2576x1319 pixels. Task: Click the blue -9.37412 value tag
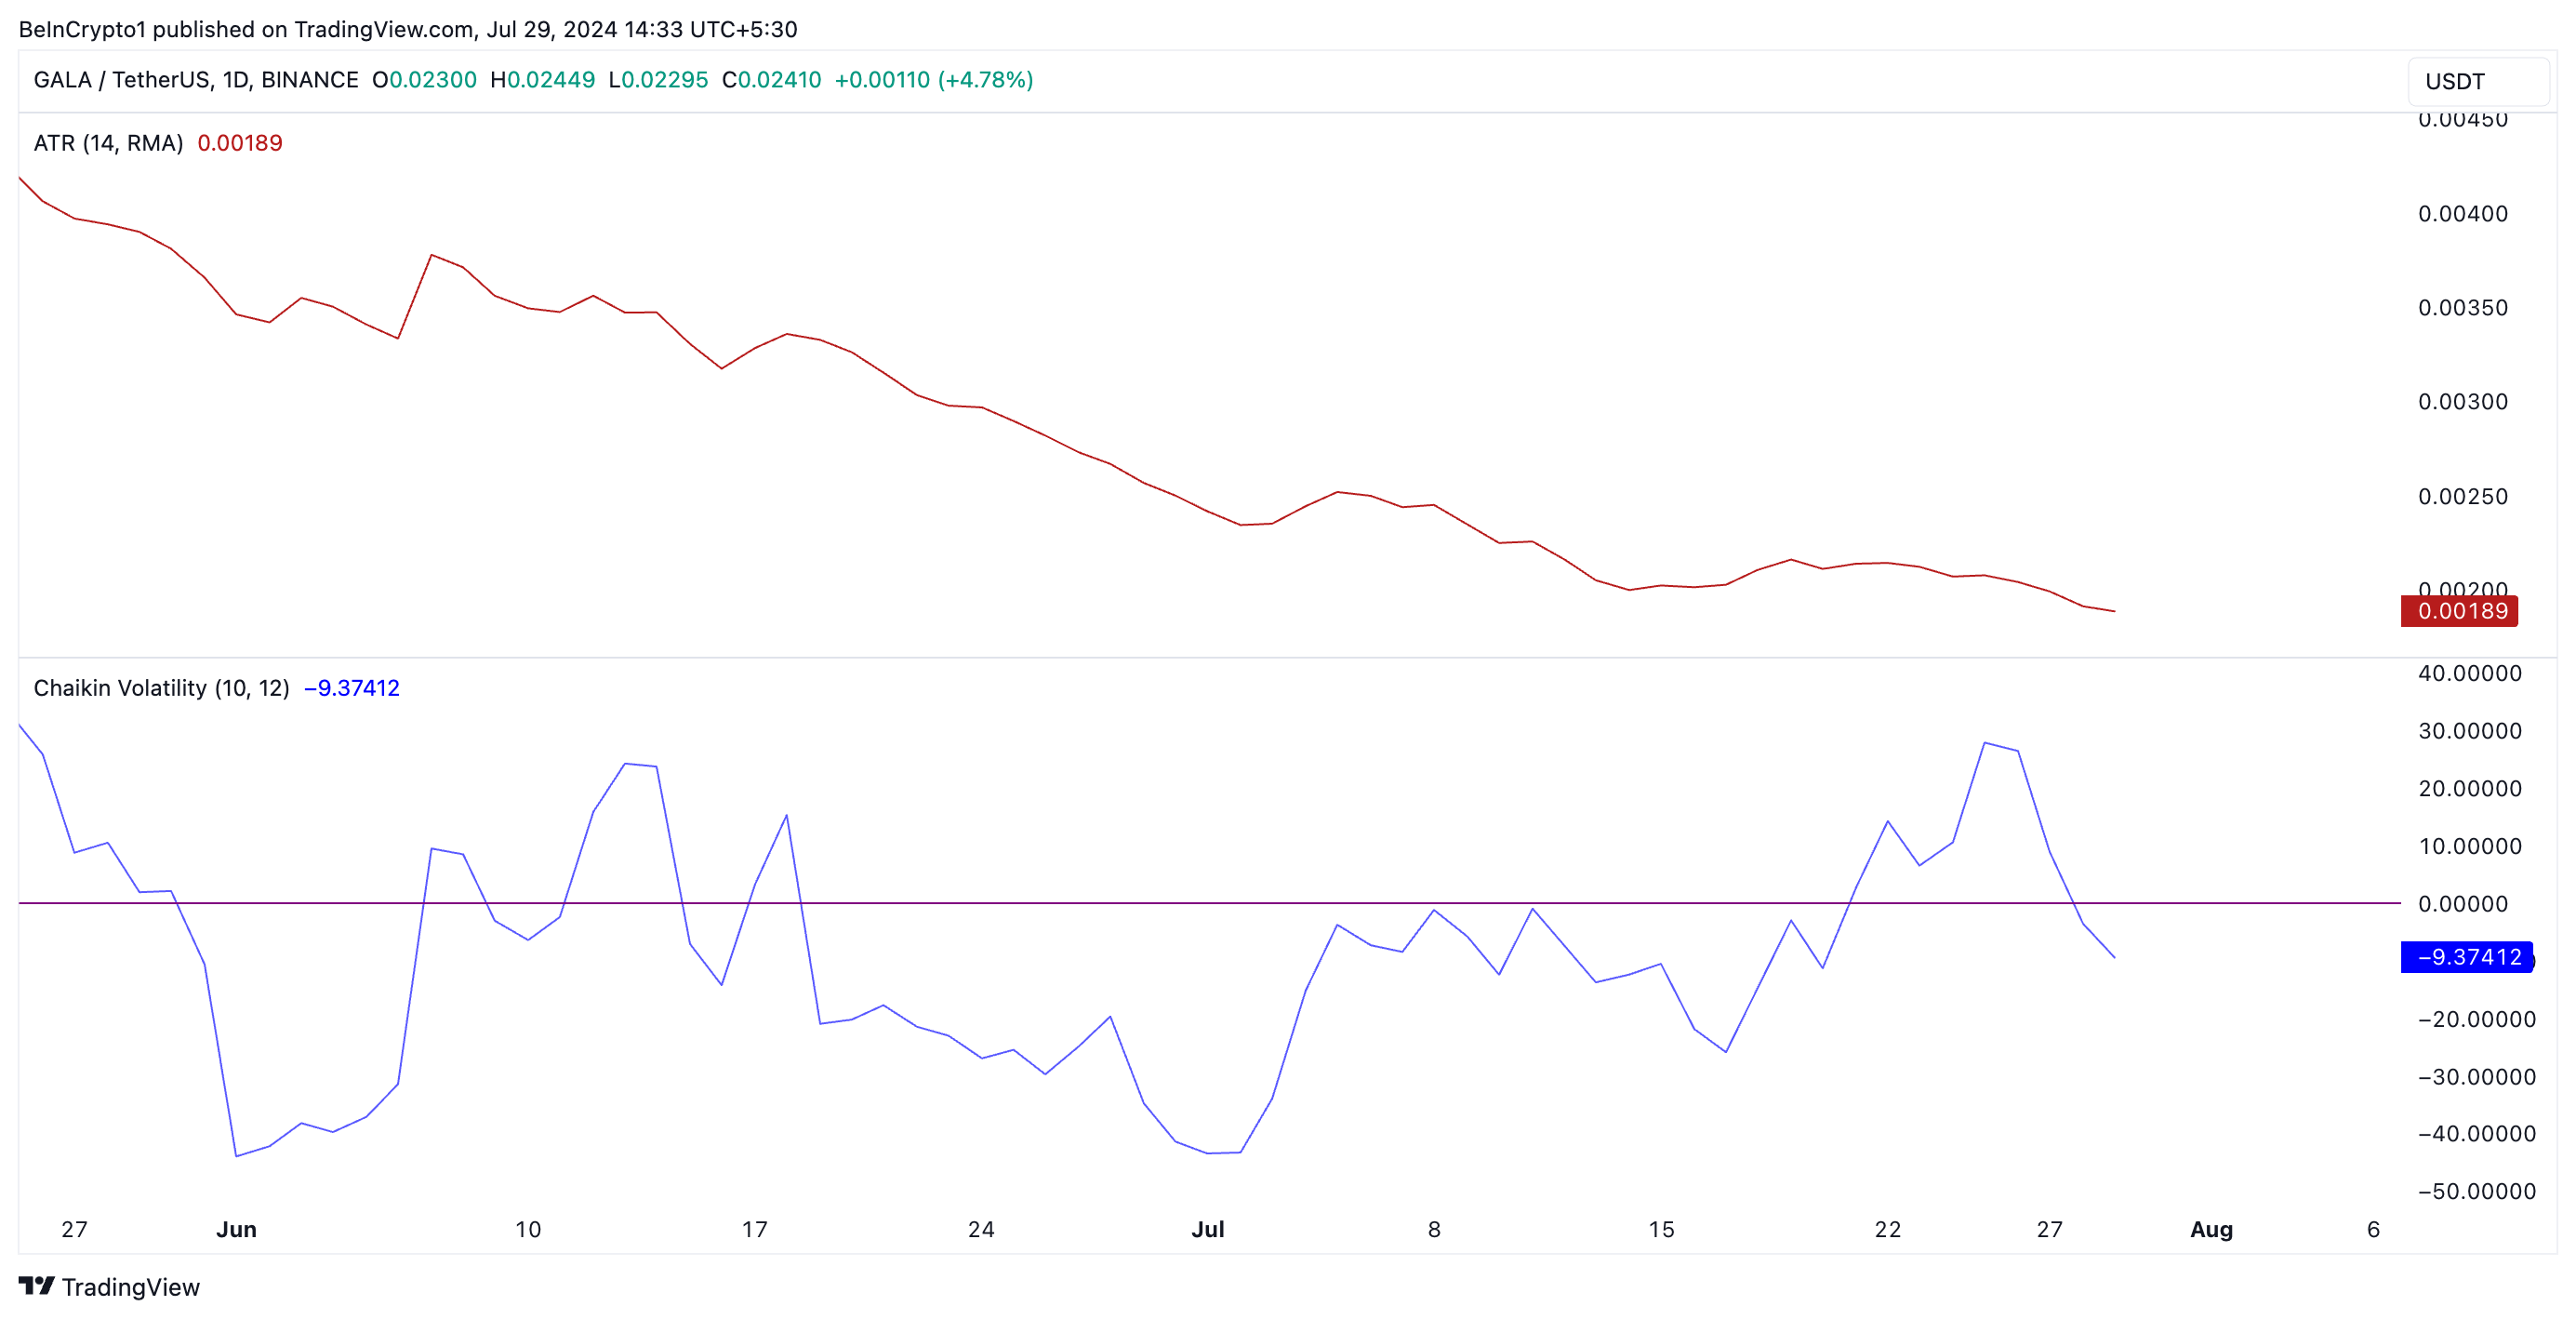tap(2466, 957)
